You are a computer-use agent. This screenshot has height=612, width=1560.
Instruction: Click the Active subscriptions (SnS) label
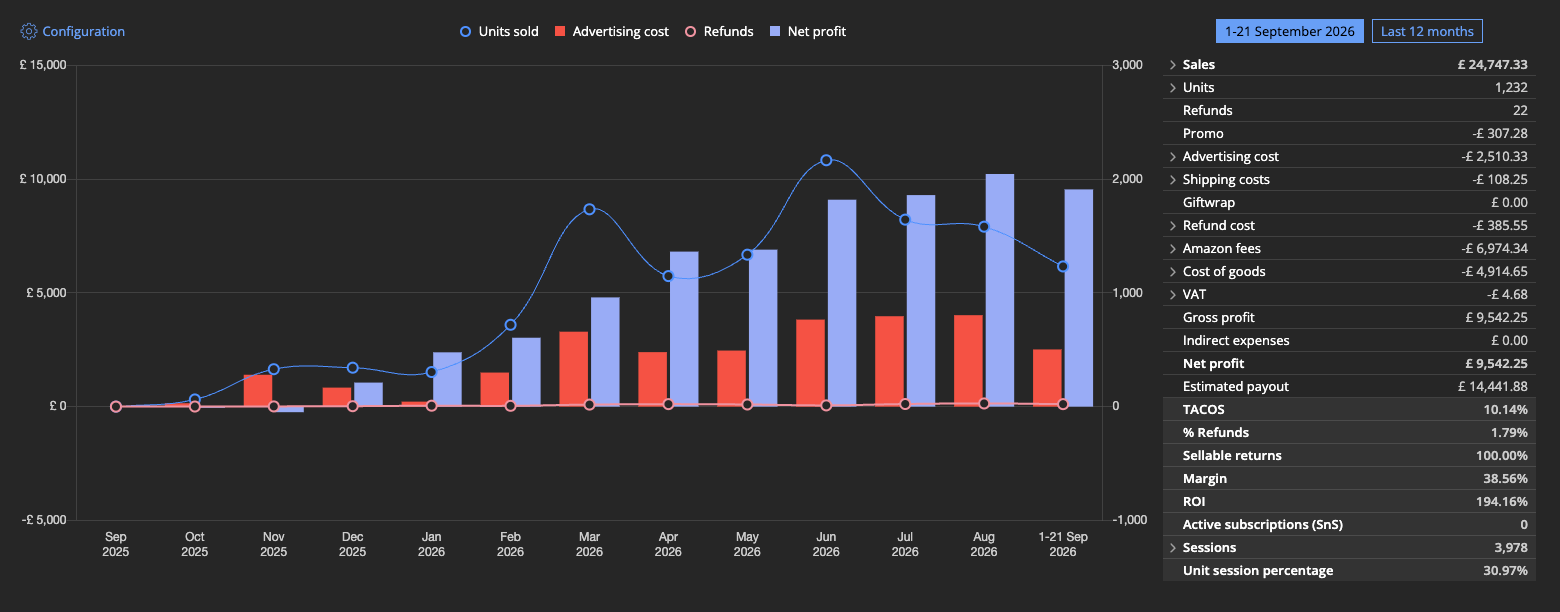(x=1263, y=525)
